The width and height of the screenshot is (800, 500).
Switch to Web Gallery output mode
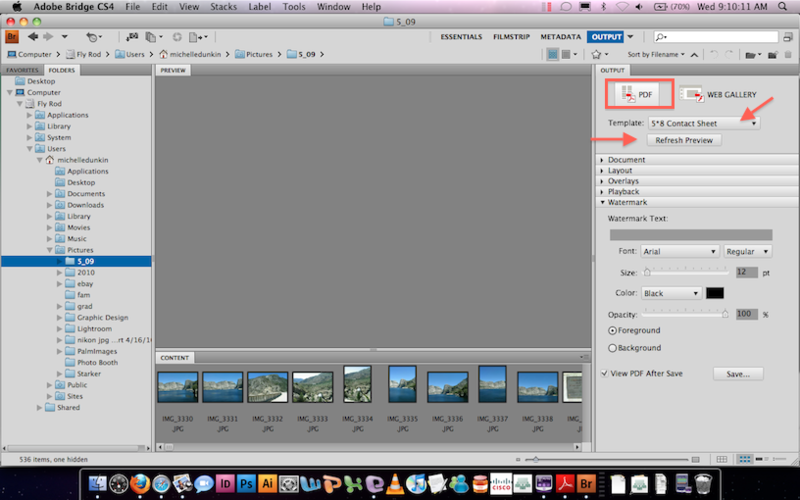pos(718,94)
